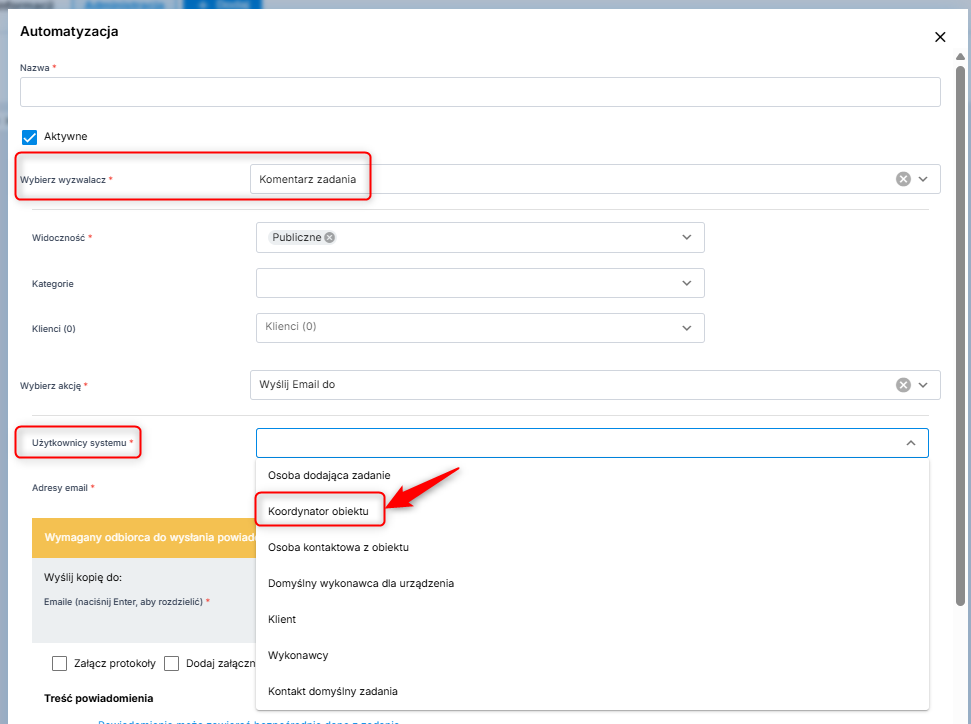The width and height of the screenshot is (971, 724).
Task: Open the Widoczność dropdown chevron
Action: click(687, 238)
